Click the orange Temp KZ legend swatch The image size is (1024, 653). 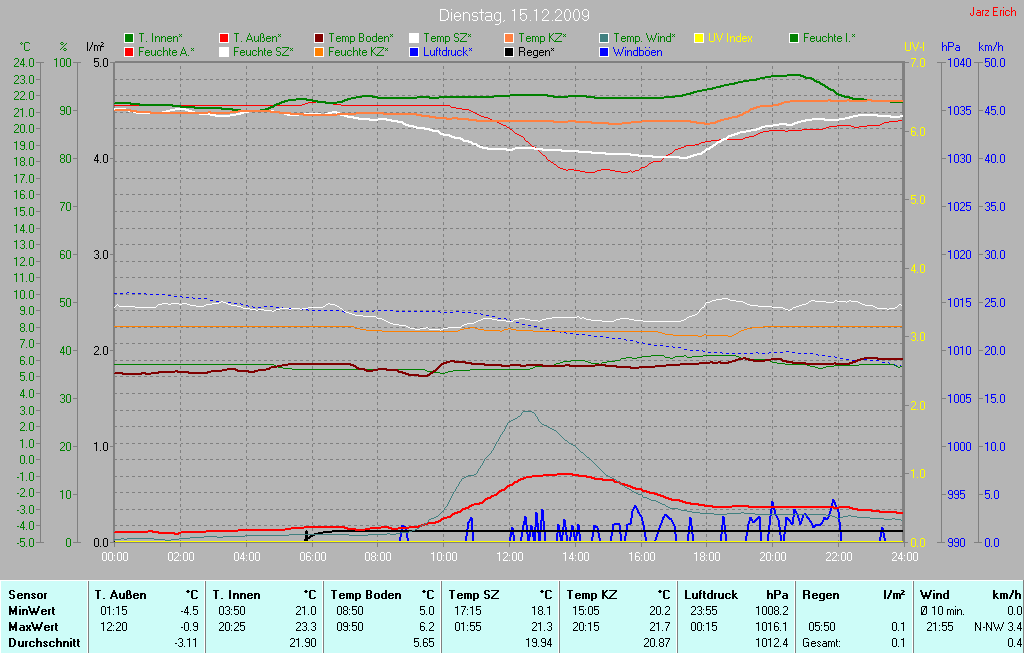(509, 39)
